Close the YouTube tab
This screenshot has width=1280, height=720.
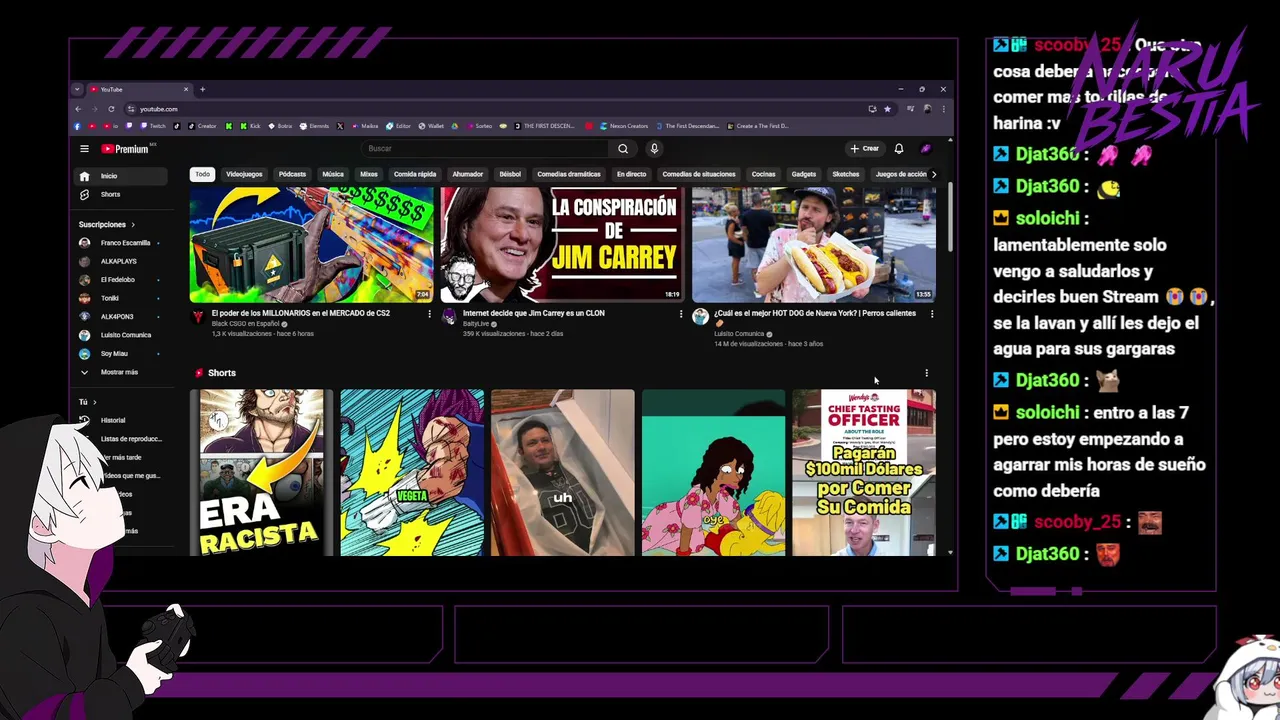[x=185, y=89]
